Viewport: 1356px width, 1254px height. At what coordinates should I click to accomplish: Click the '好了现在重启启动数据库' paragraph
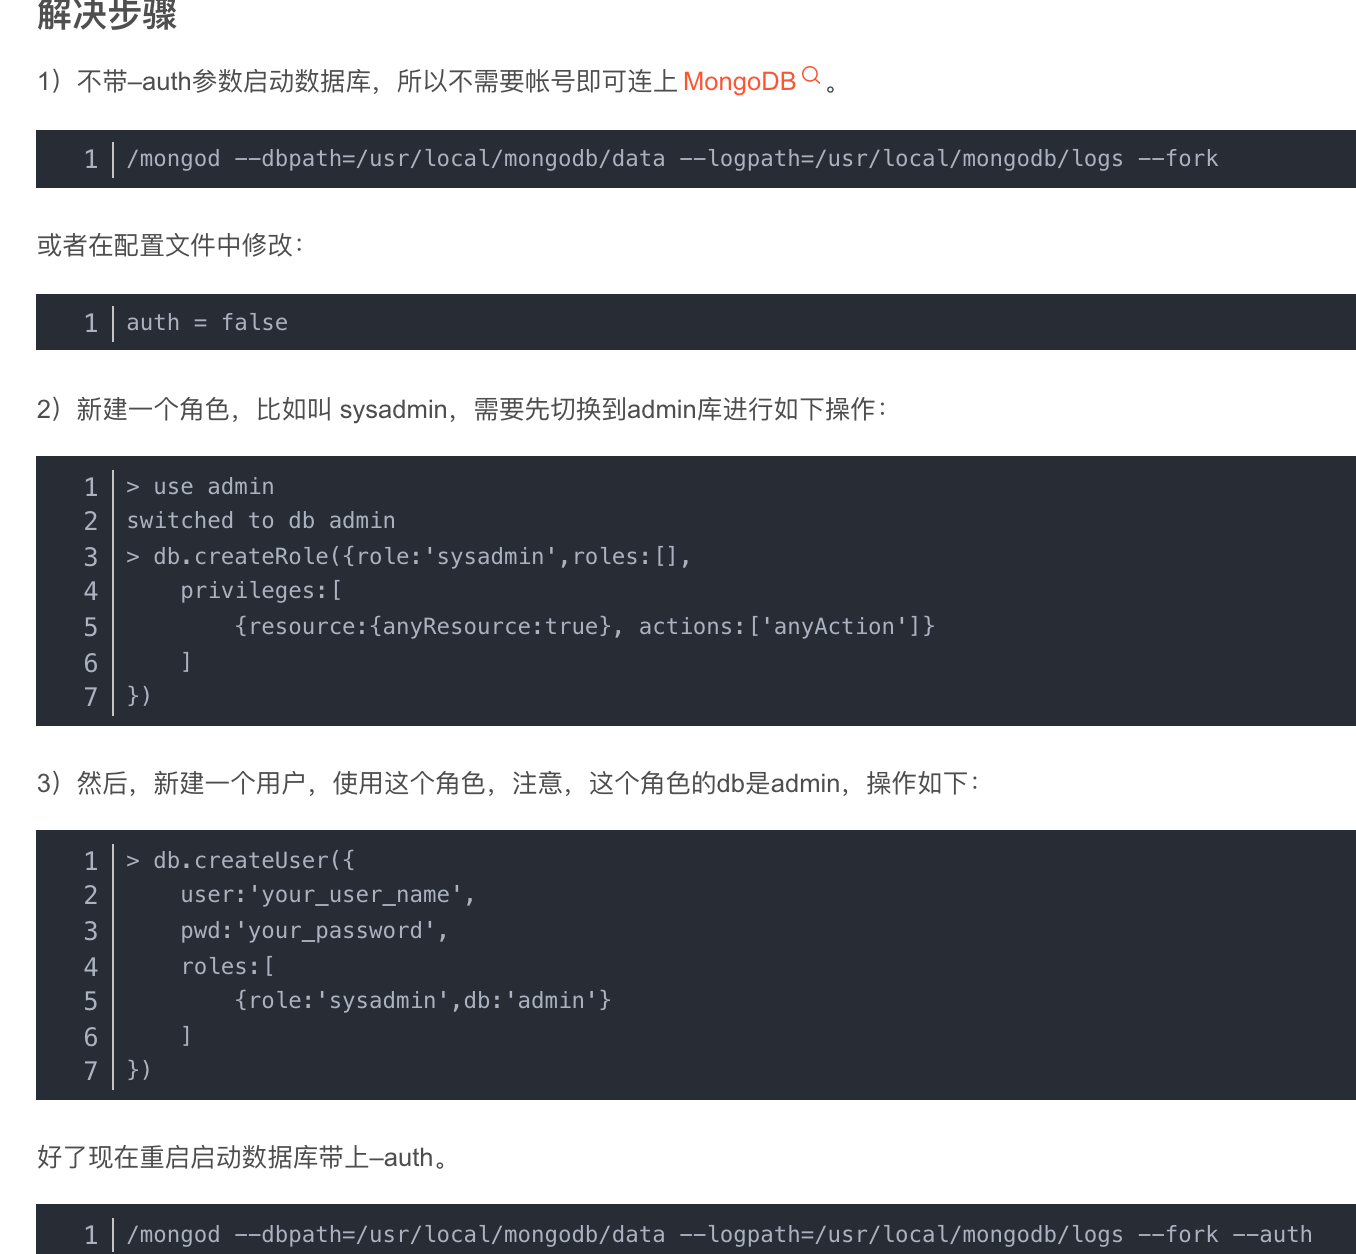pyautogui.click(x=245, y=1158)
